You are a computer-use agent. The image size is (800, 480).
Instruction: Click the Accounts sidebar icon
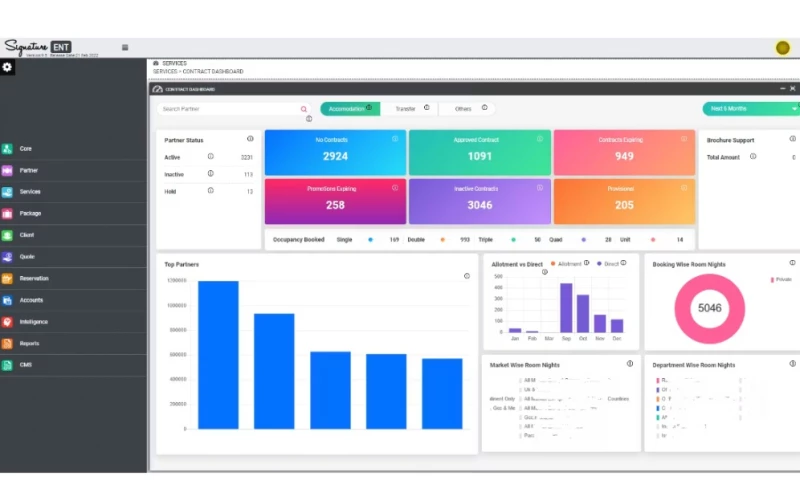coord(7,300)
